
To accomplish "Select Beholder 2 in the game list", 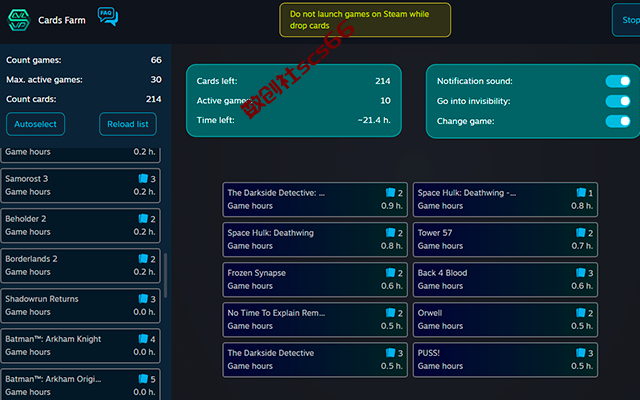I will click(80, 225).
